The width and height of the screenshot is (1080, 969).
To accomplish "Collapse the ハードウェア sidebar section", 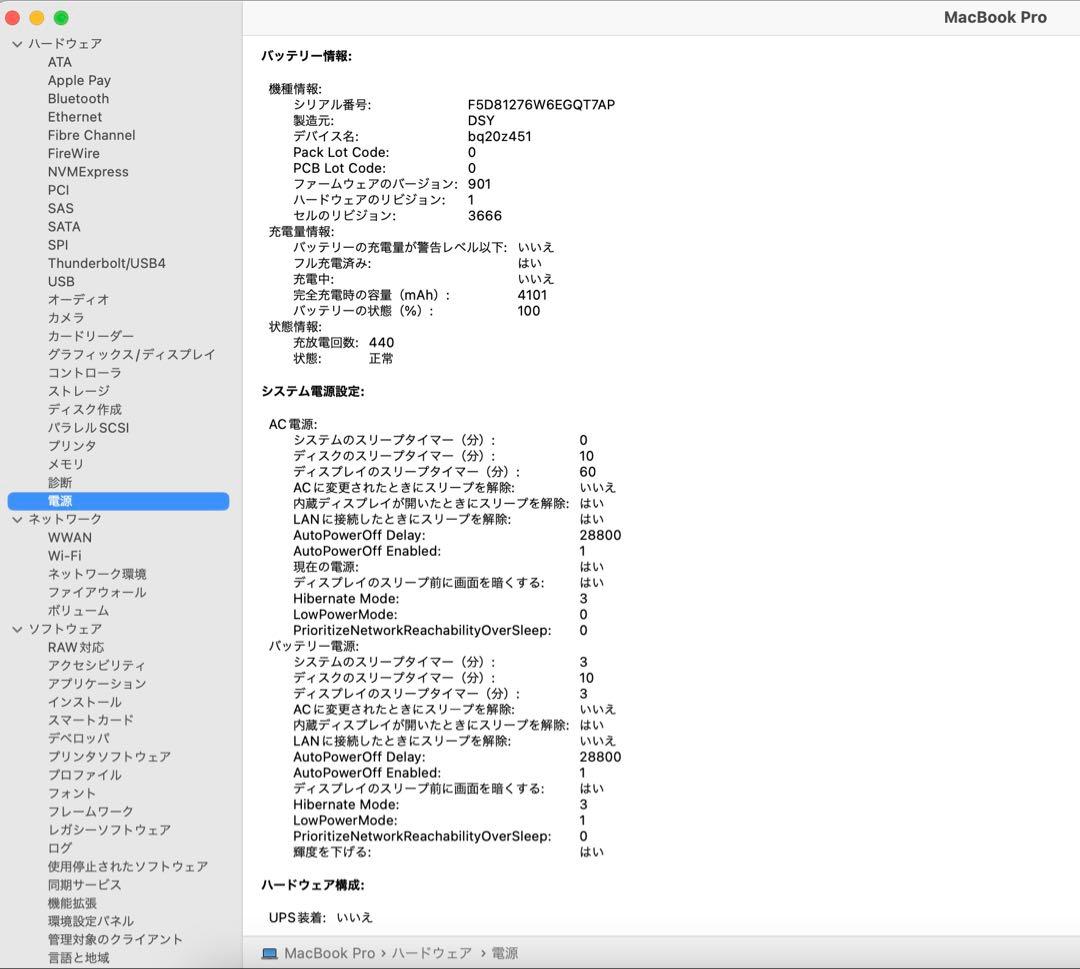I will click(x=16, y=43).
